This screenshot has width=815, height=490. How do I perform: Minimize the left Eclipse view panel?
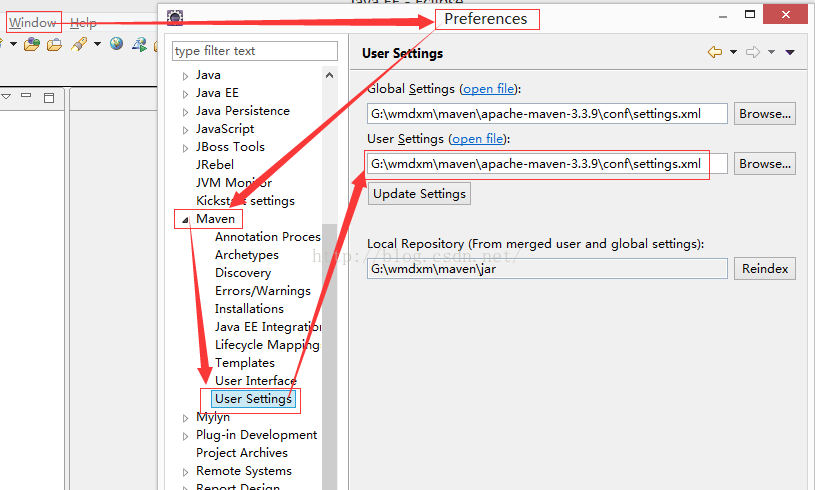coord(26,96)
